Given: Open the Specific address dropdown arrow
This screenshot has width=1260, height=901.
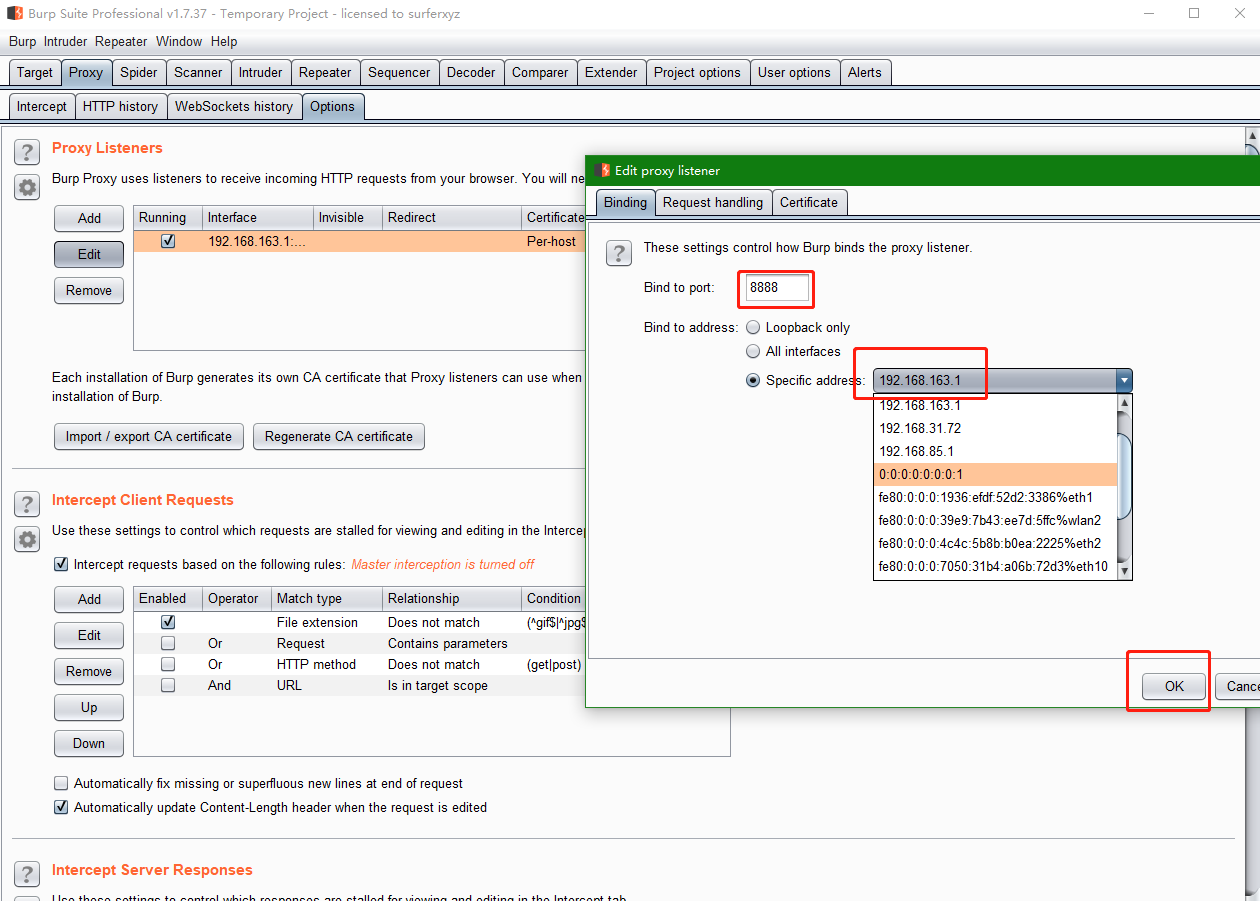Looking at the screenshot, I should [1124, 380].
